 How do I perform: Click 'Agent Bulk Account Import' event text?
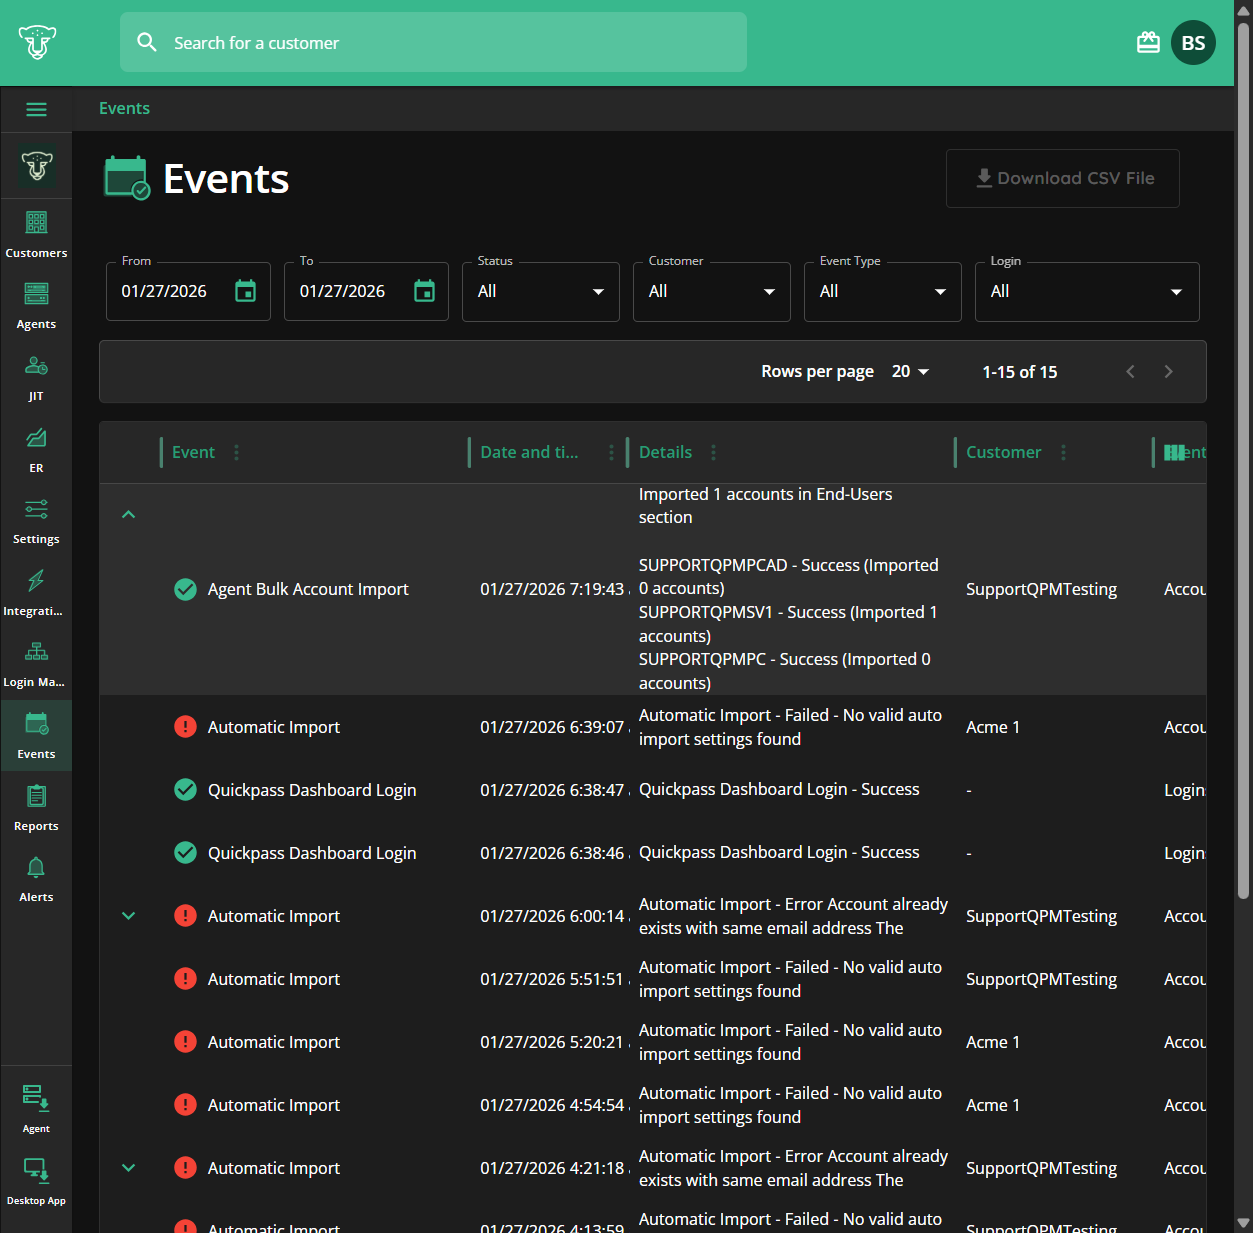point(308,589)
